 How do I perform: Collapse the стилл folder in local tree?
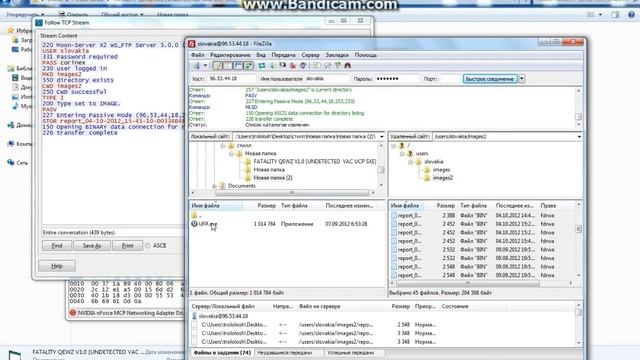pyautogui.click(x=223, y=146)
